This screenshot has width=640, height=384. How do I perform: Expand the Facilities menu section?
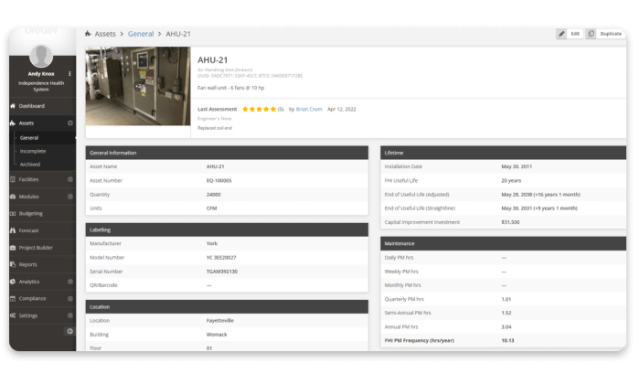pos(70,180)
